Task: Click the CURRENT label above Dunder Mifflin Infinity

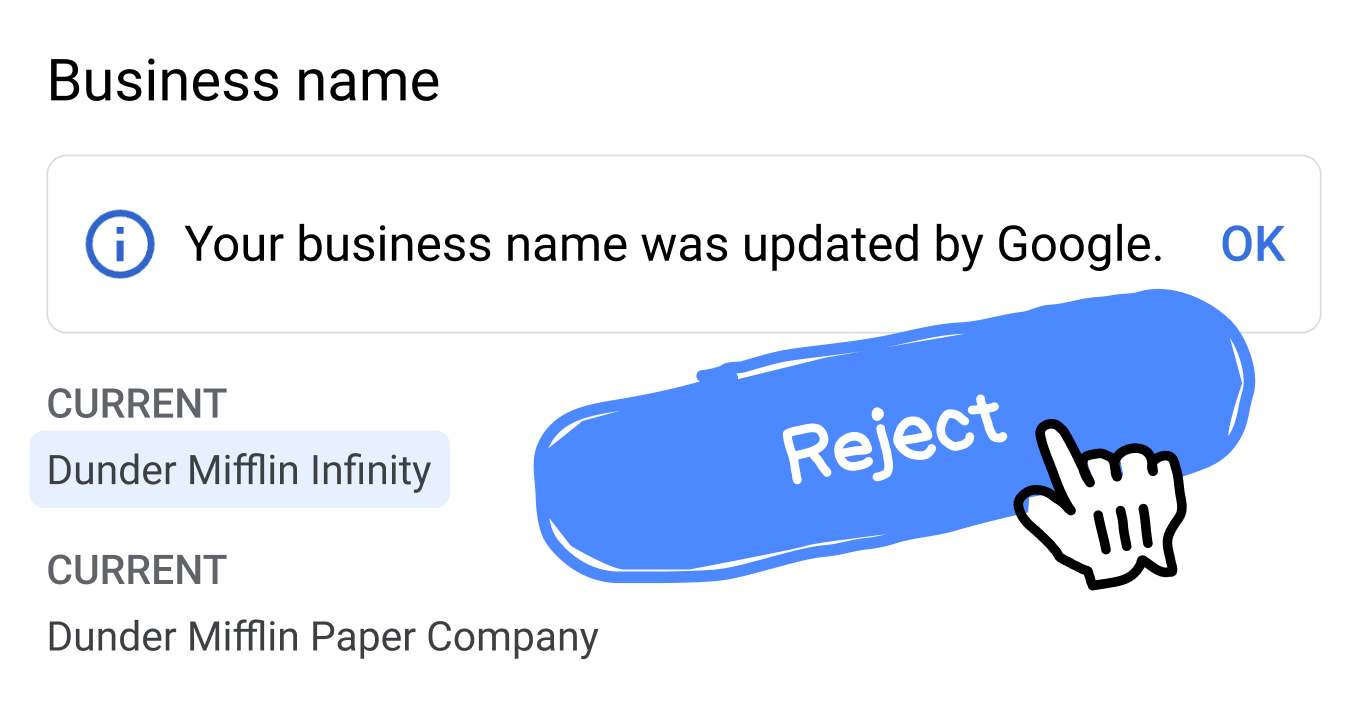Action: point(137,404)
